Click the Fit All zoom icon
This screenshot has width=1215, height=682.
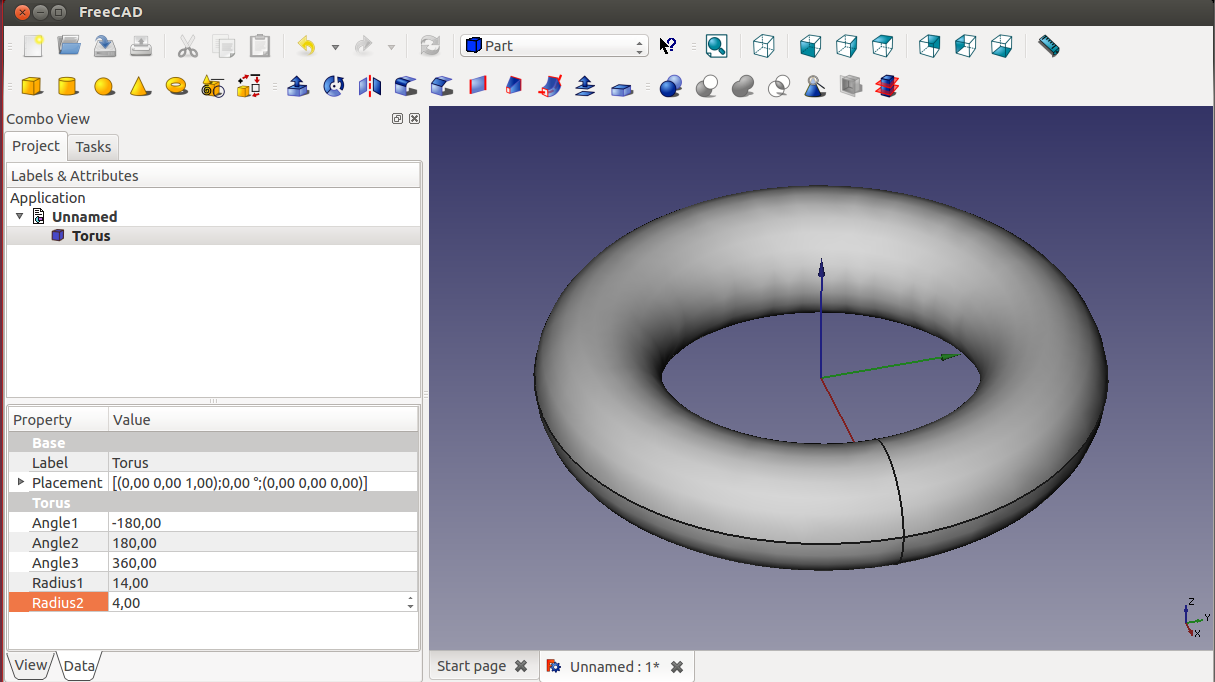click(x=716, y=46)
